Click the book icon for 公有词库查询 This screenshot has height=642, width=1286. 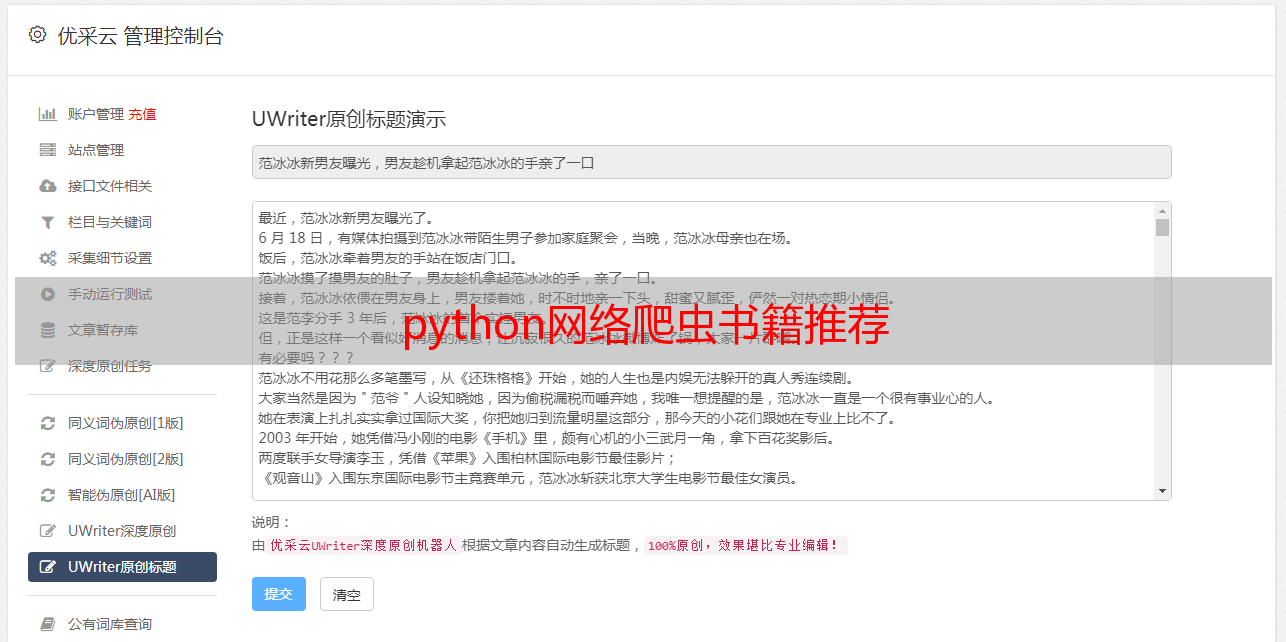pos(47,624)
